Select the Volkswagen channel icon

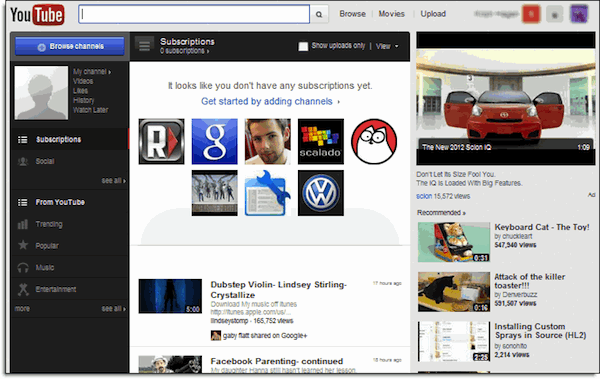click(321, 193)
